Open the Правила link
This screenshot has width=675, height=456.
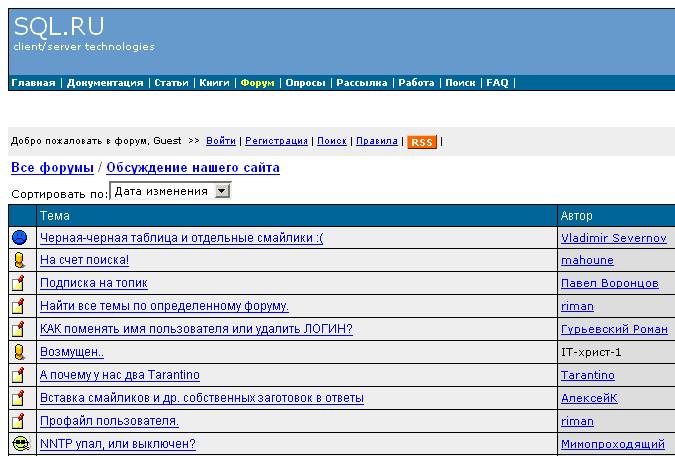(378, 142)
